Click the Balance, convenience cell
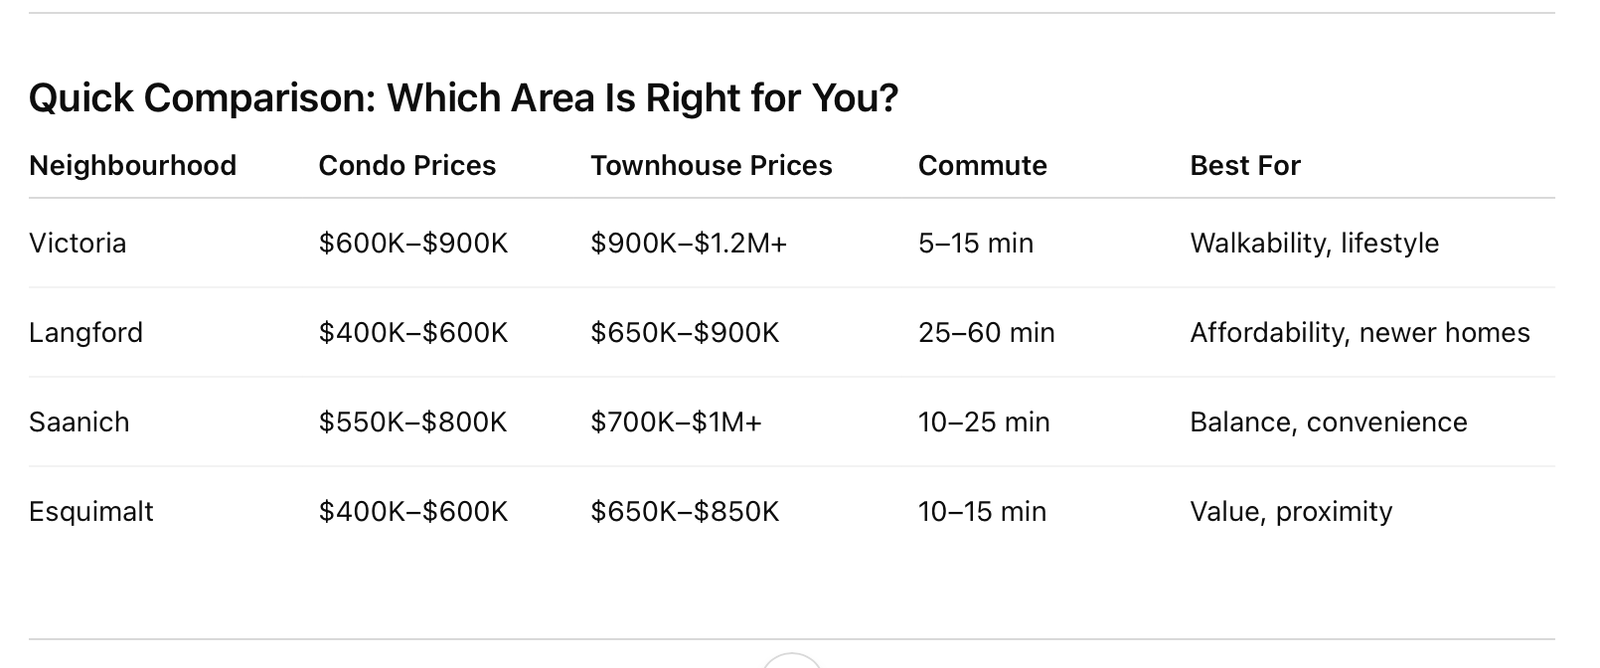1600x668 pixels. pyautogui.click(x=1328, y=422)
